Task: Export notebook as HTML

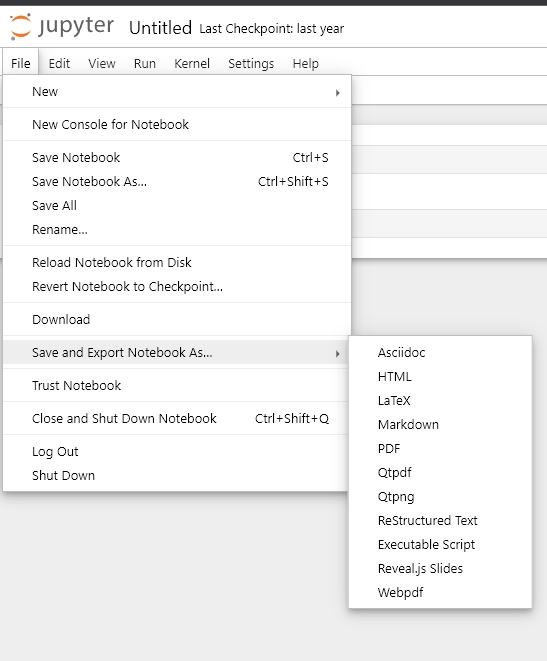Action: [x=440, y=376]
